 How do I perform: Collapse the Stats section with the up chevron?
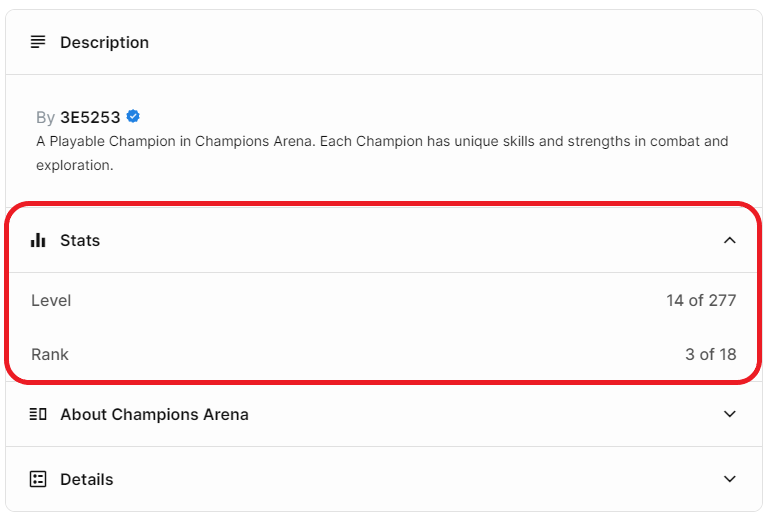[729, 240]
